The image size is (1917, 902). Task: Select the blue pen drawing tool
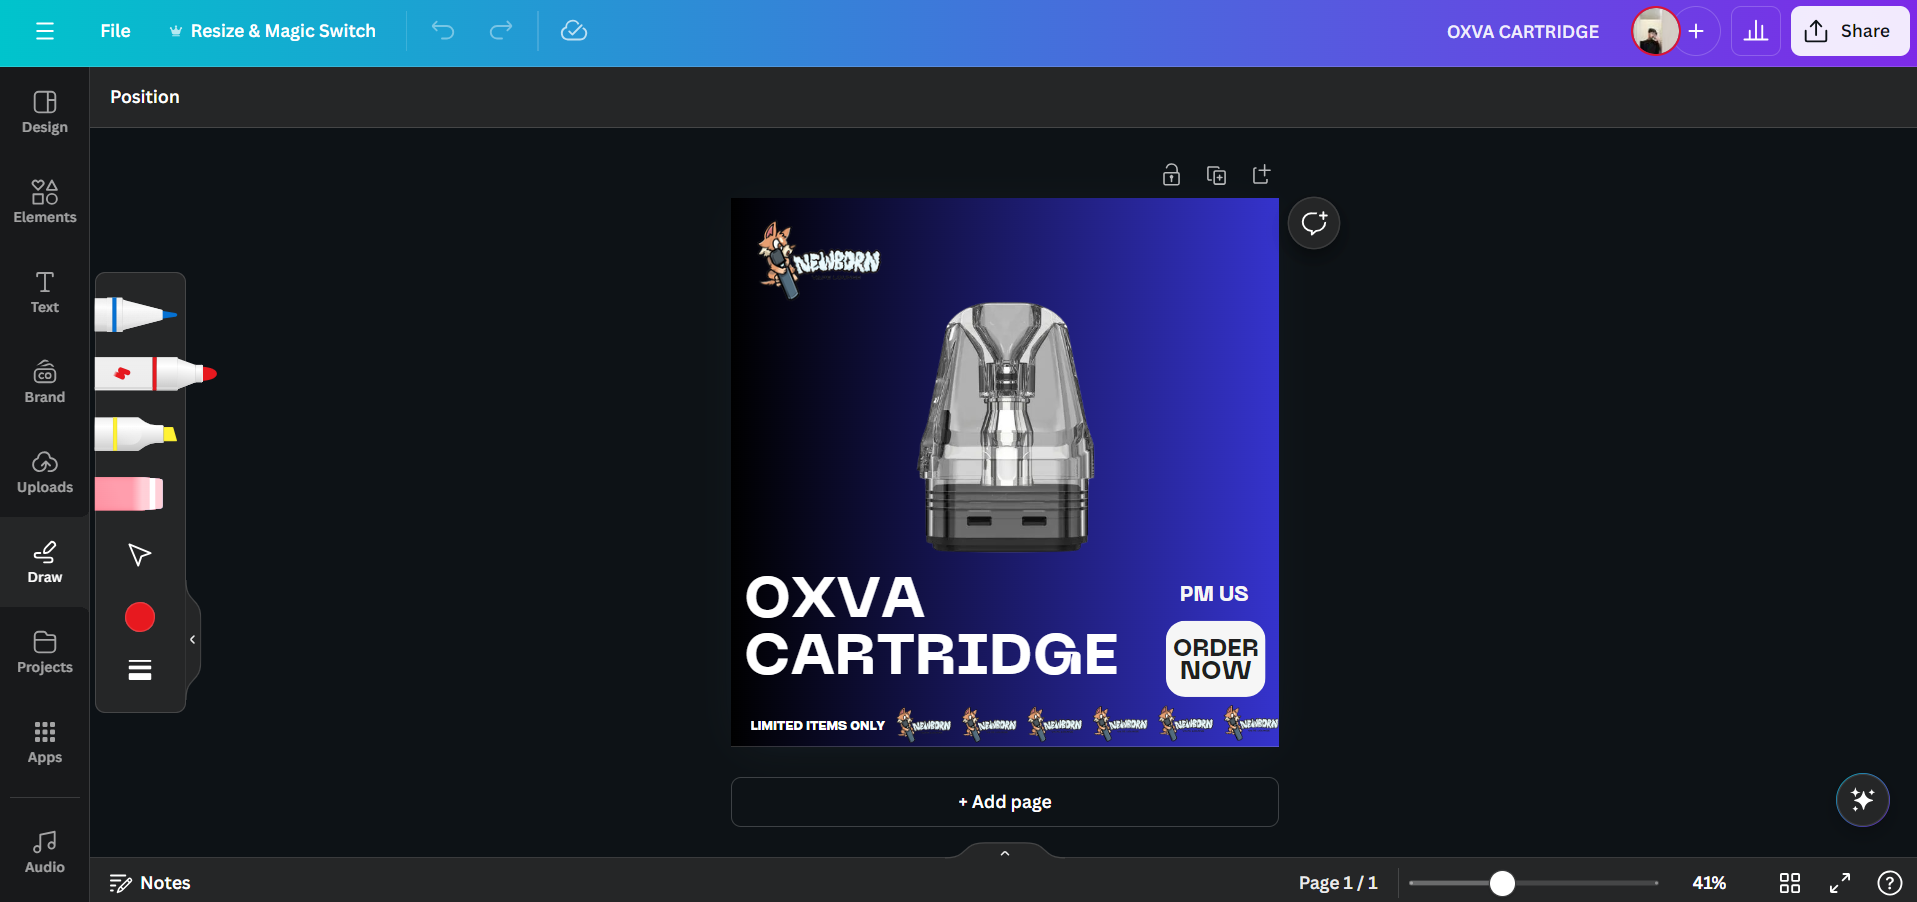(135, 314)
